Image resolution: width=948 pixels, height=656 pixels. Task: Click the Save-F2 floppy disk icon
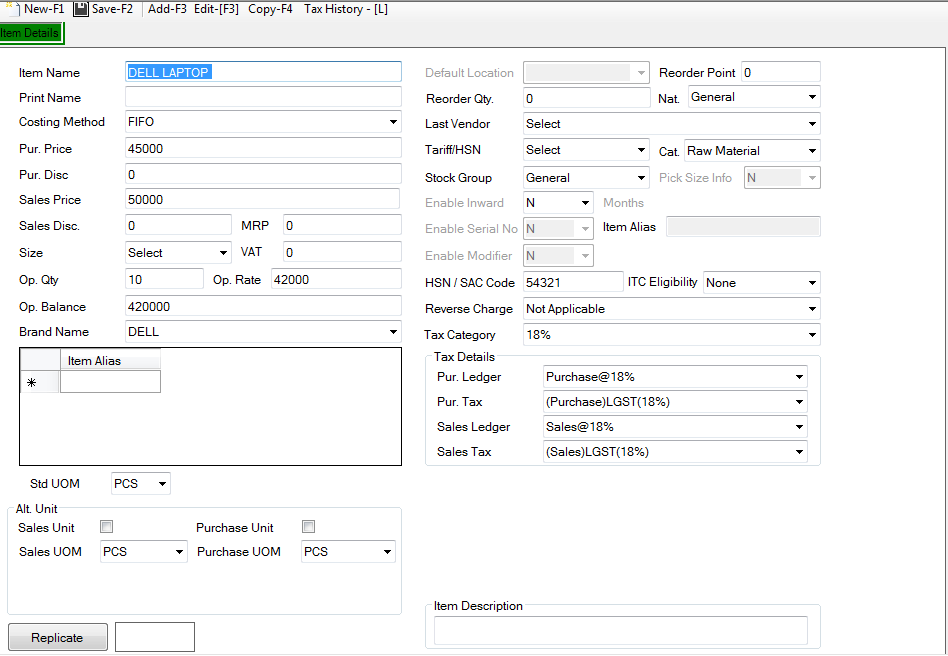tap(81, 9)
